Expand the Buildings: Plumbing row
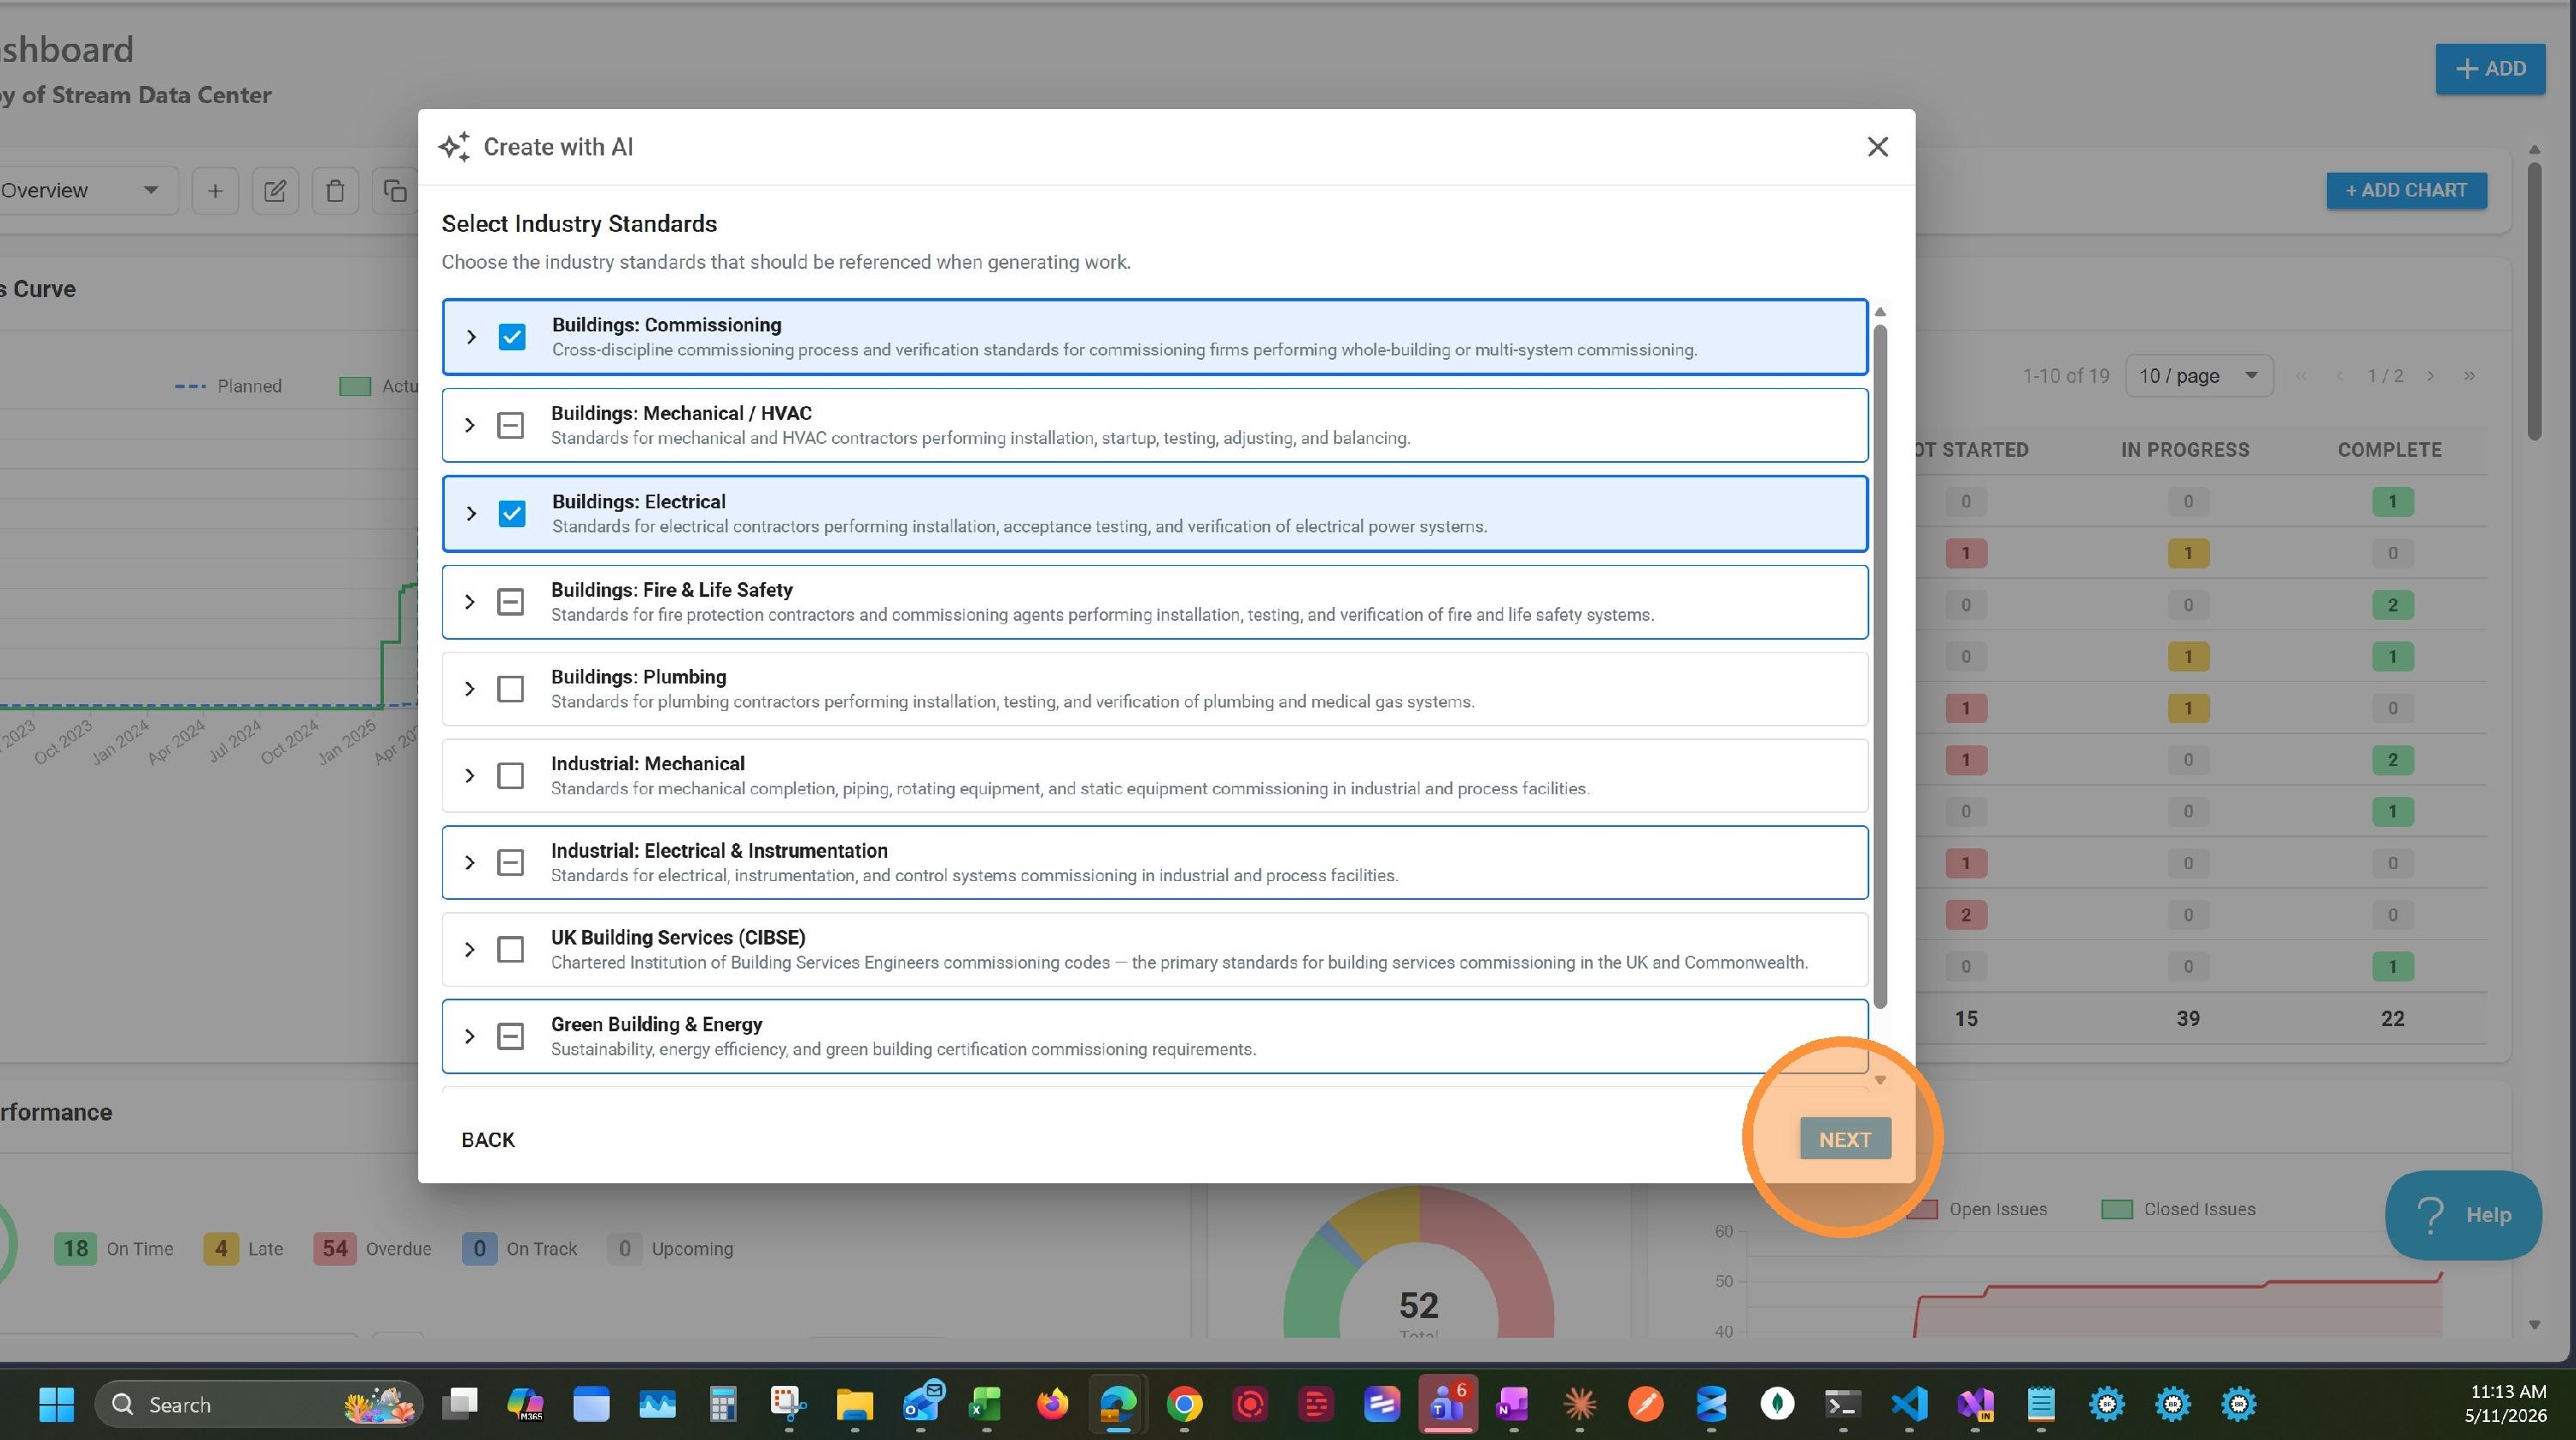This screenshot has width=2576, height=1440. (469, 689)
